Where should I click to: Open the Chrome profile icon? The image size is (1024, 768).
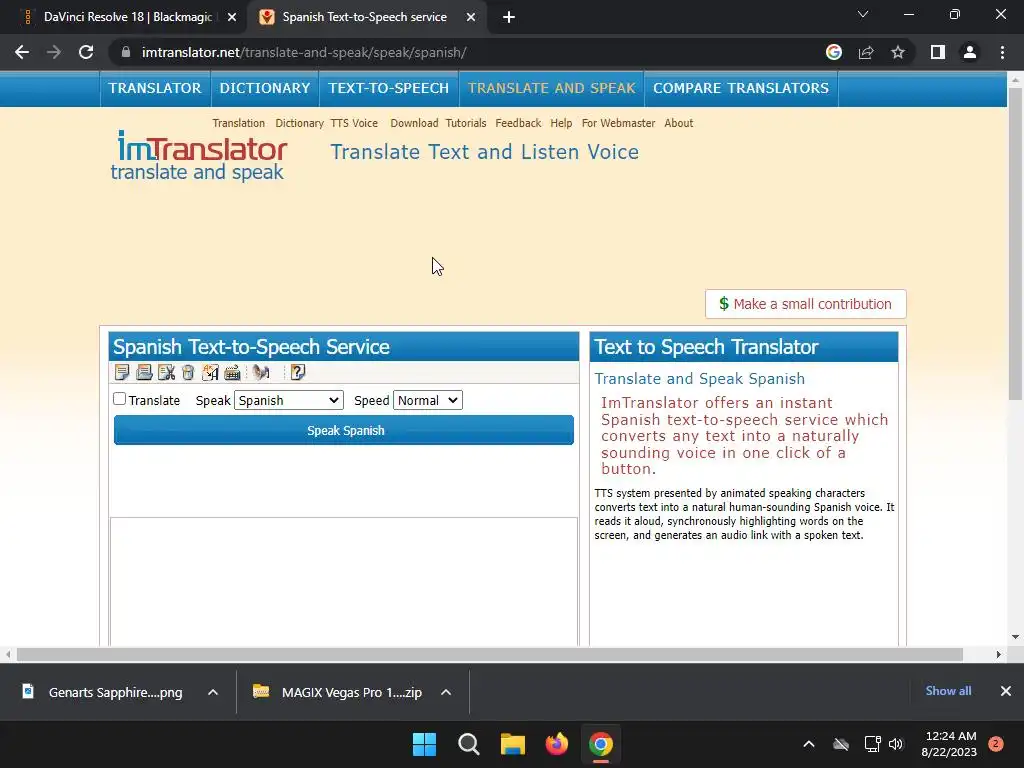(970, 52)
